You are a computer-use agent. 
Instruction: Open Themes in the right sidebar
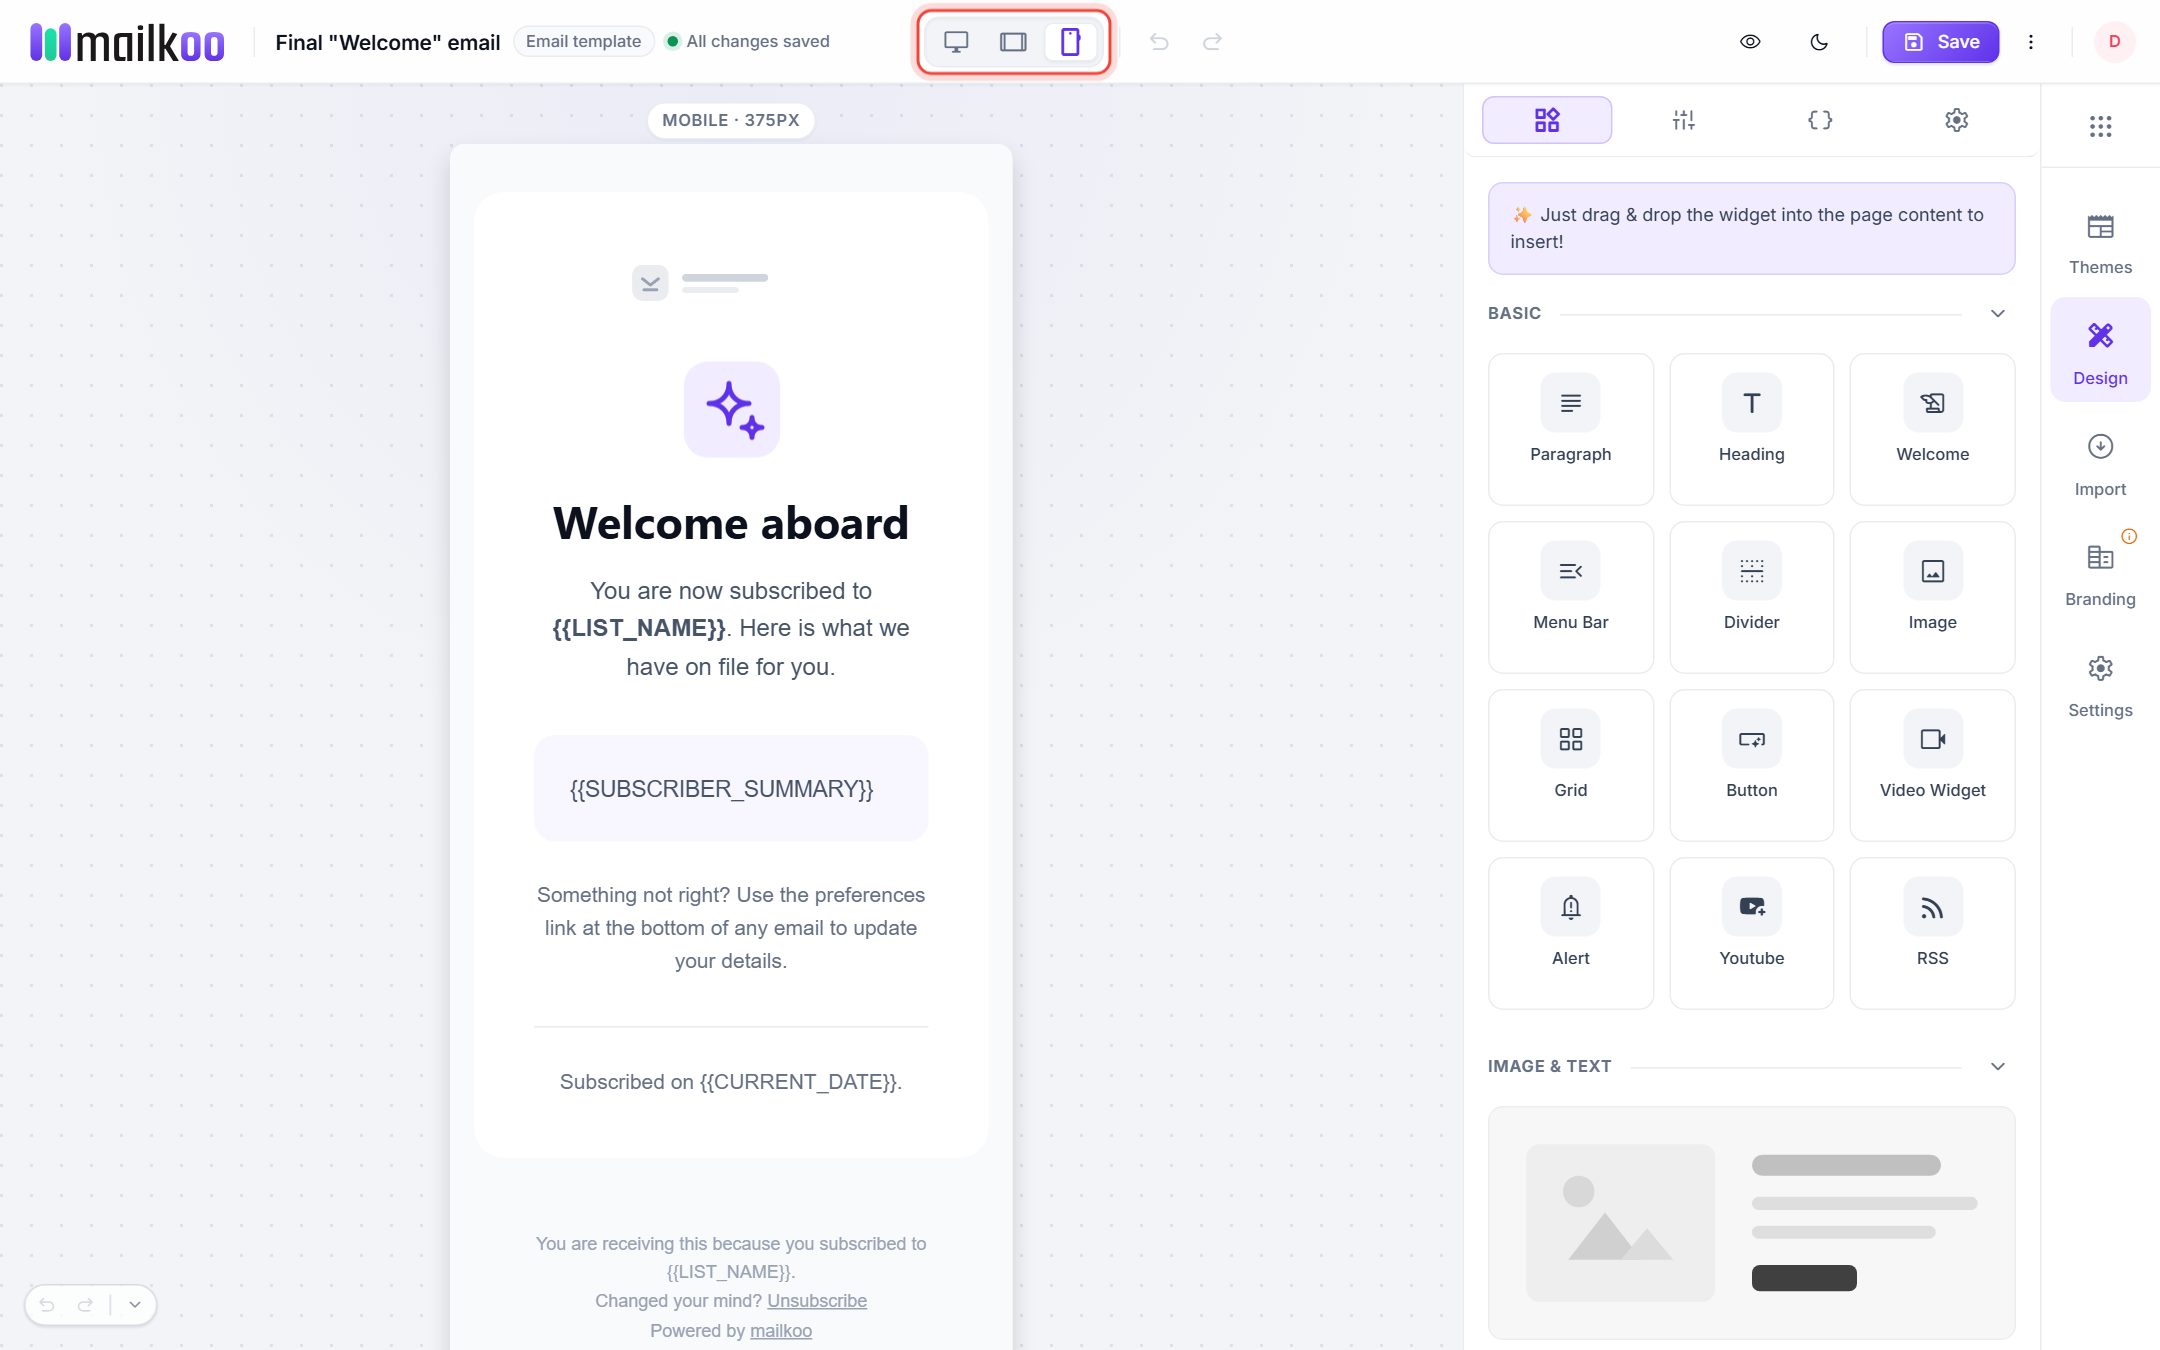click(x=2100, y=244)
